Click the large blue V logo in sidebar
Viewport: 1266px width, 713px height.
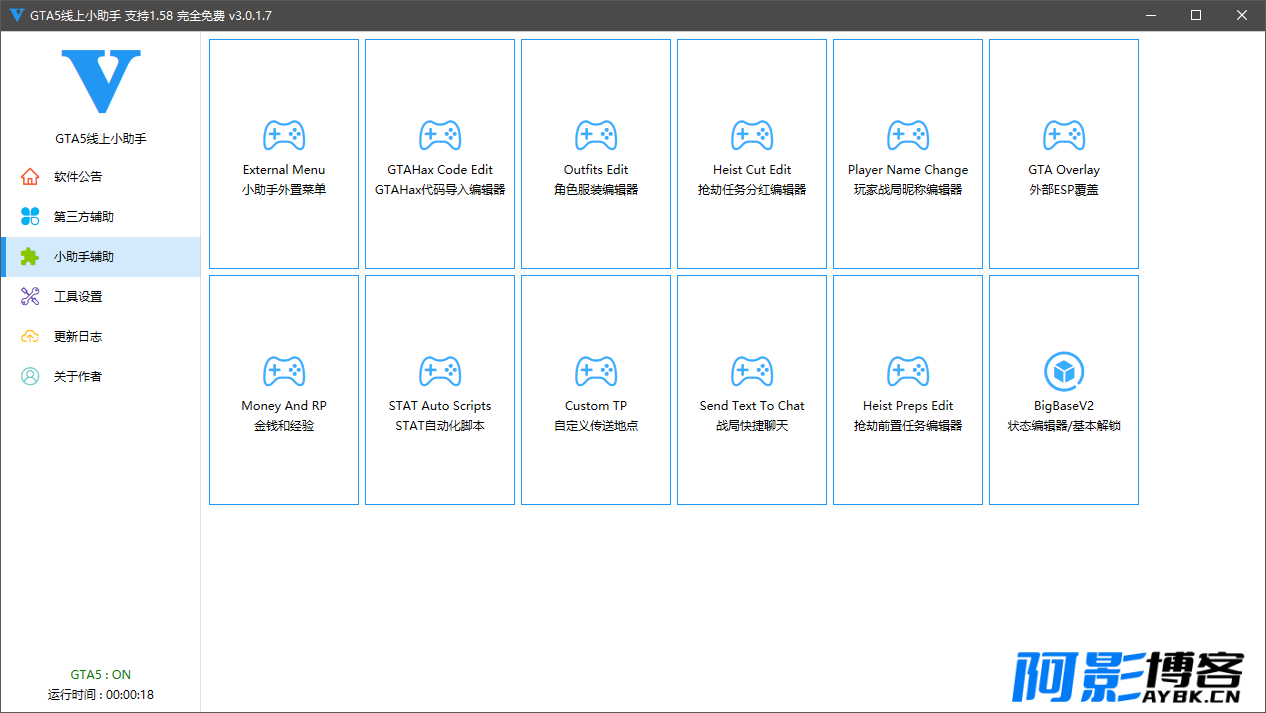(x=101, y=82)
